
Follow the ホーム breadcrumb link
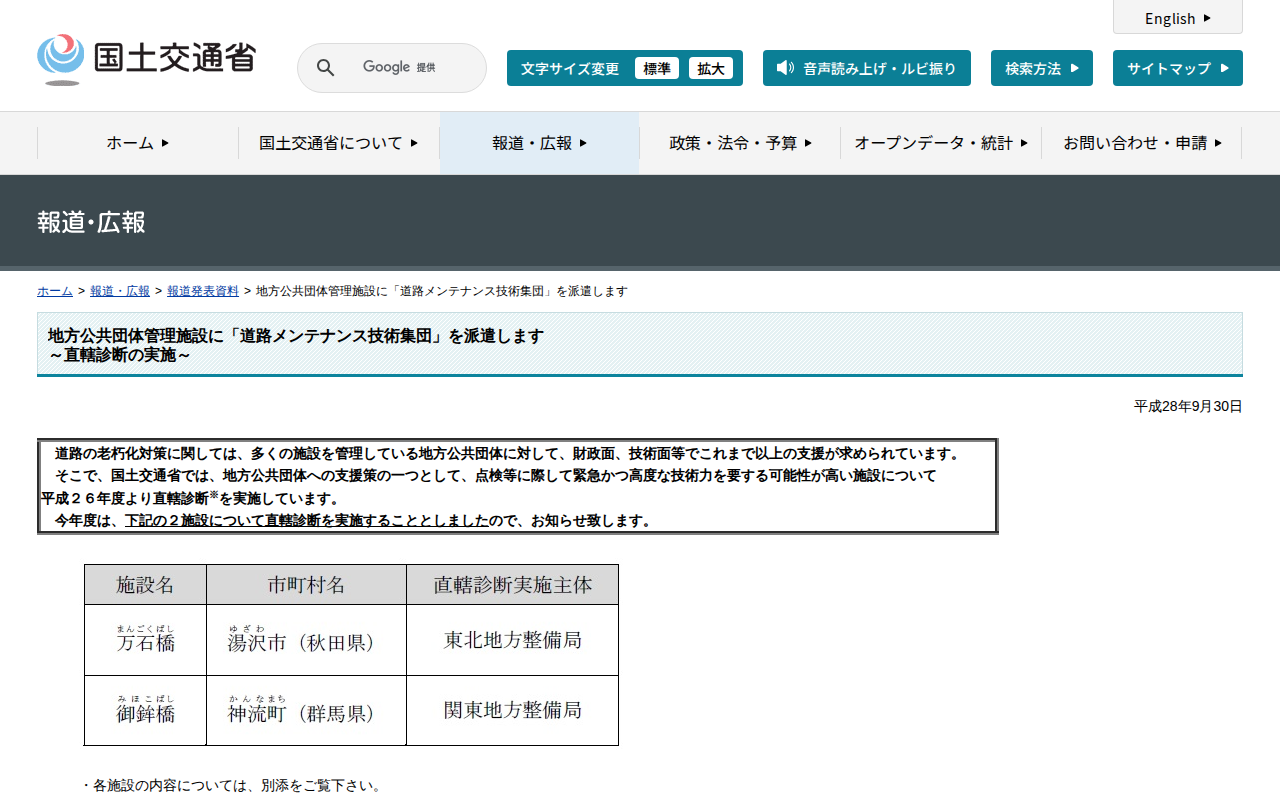pos(54,291)
